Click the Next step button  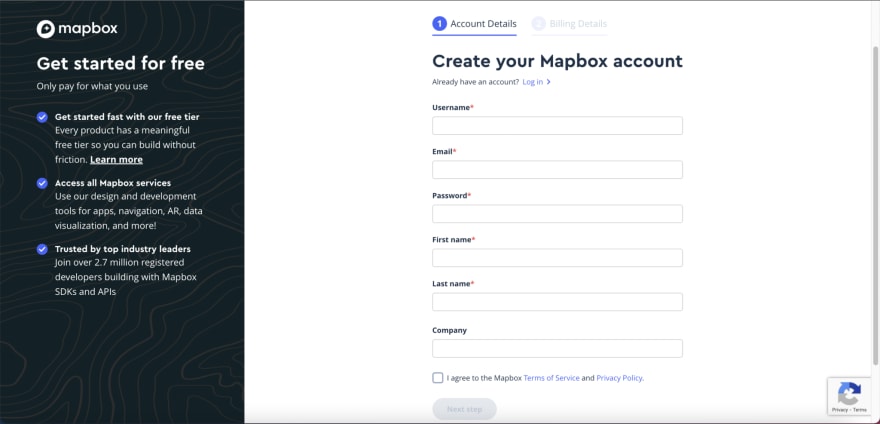pos(464,409)
